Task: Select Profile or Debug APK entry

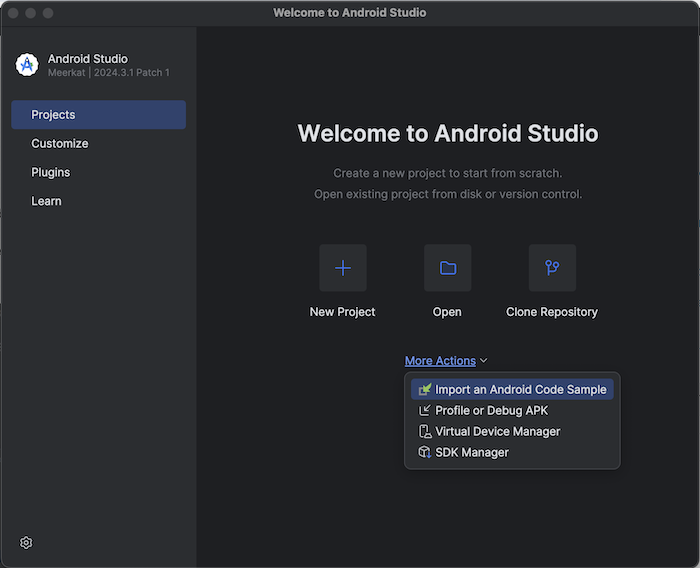Action: (x=512, y=410)
